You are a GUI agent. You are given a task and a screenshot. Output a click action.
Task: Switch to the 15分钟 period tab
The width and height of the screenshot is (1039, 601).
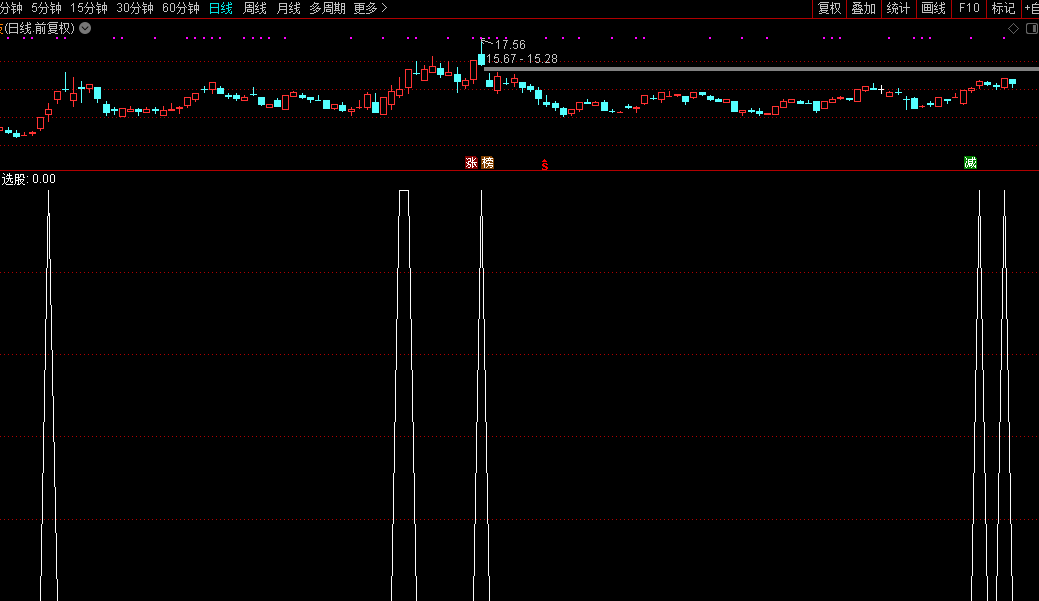88,8
